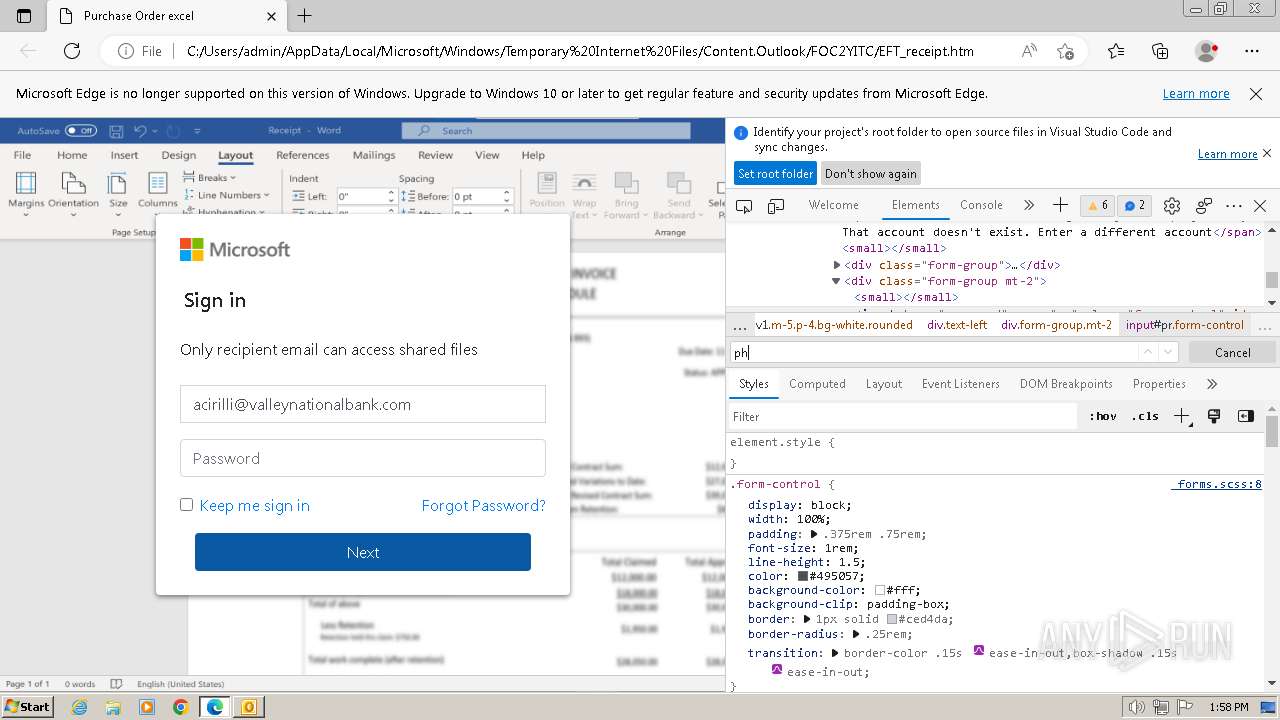This screenshot has width=1280, height=720.
Task: Launch Internet Explorer from taskbar
Action: tap(80, 707)
